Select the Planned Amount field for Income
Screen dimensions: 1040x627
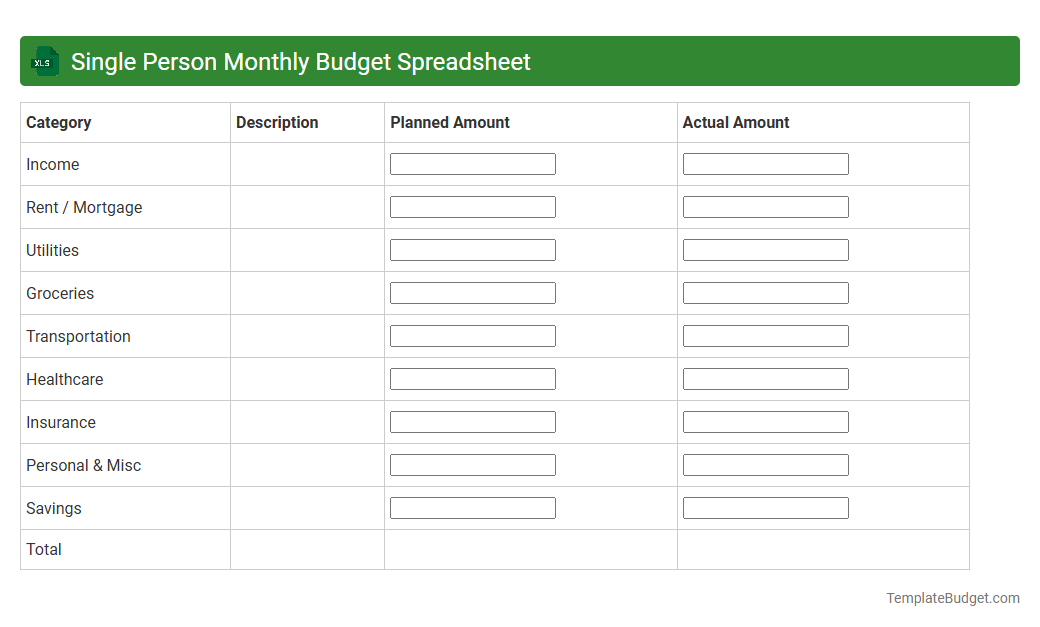pyautogui.click(x=473, y=163)
